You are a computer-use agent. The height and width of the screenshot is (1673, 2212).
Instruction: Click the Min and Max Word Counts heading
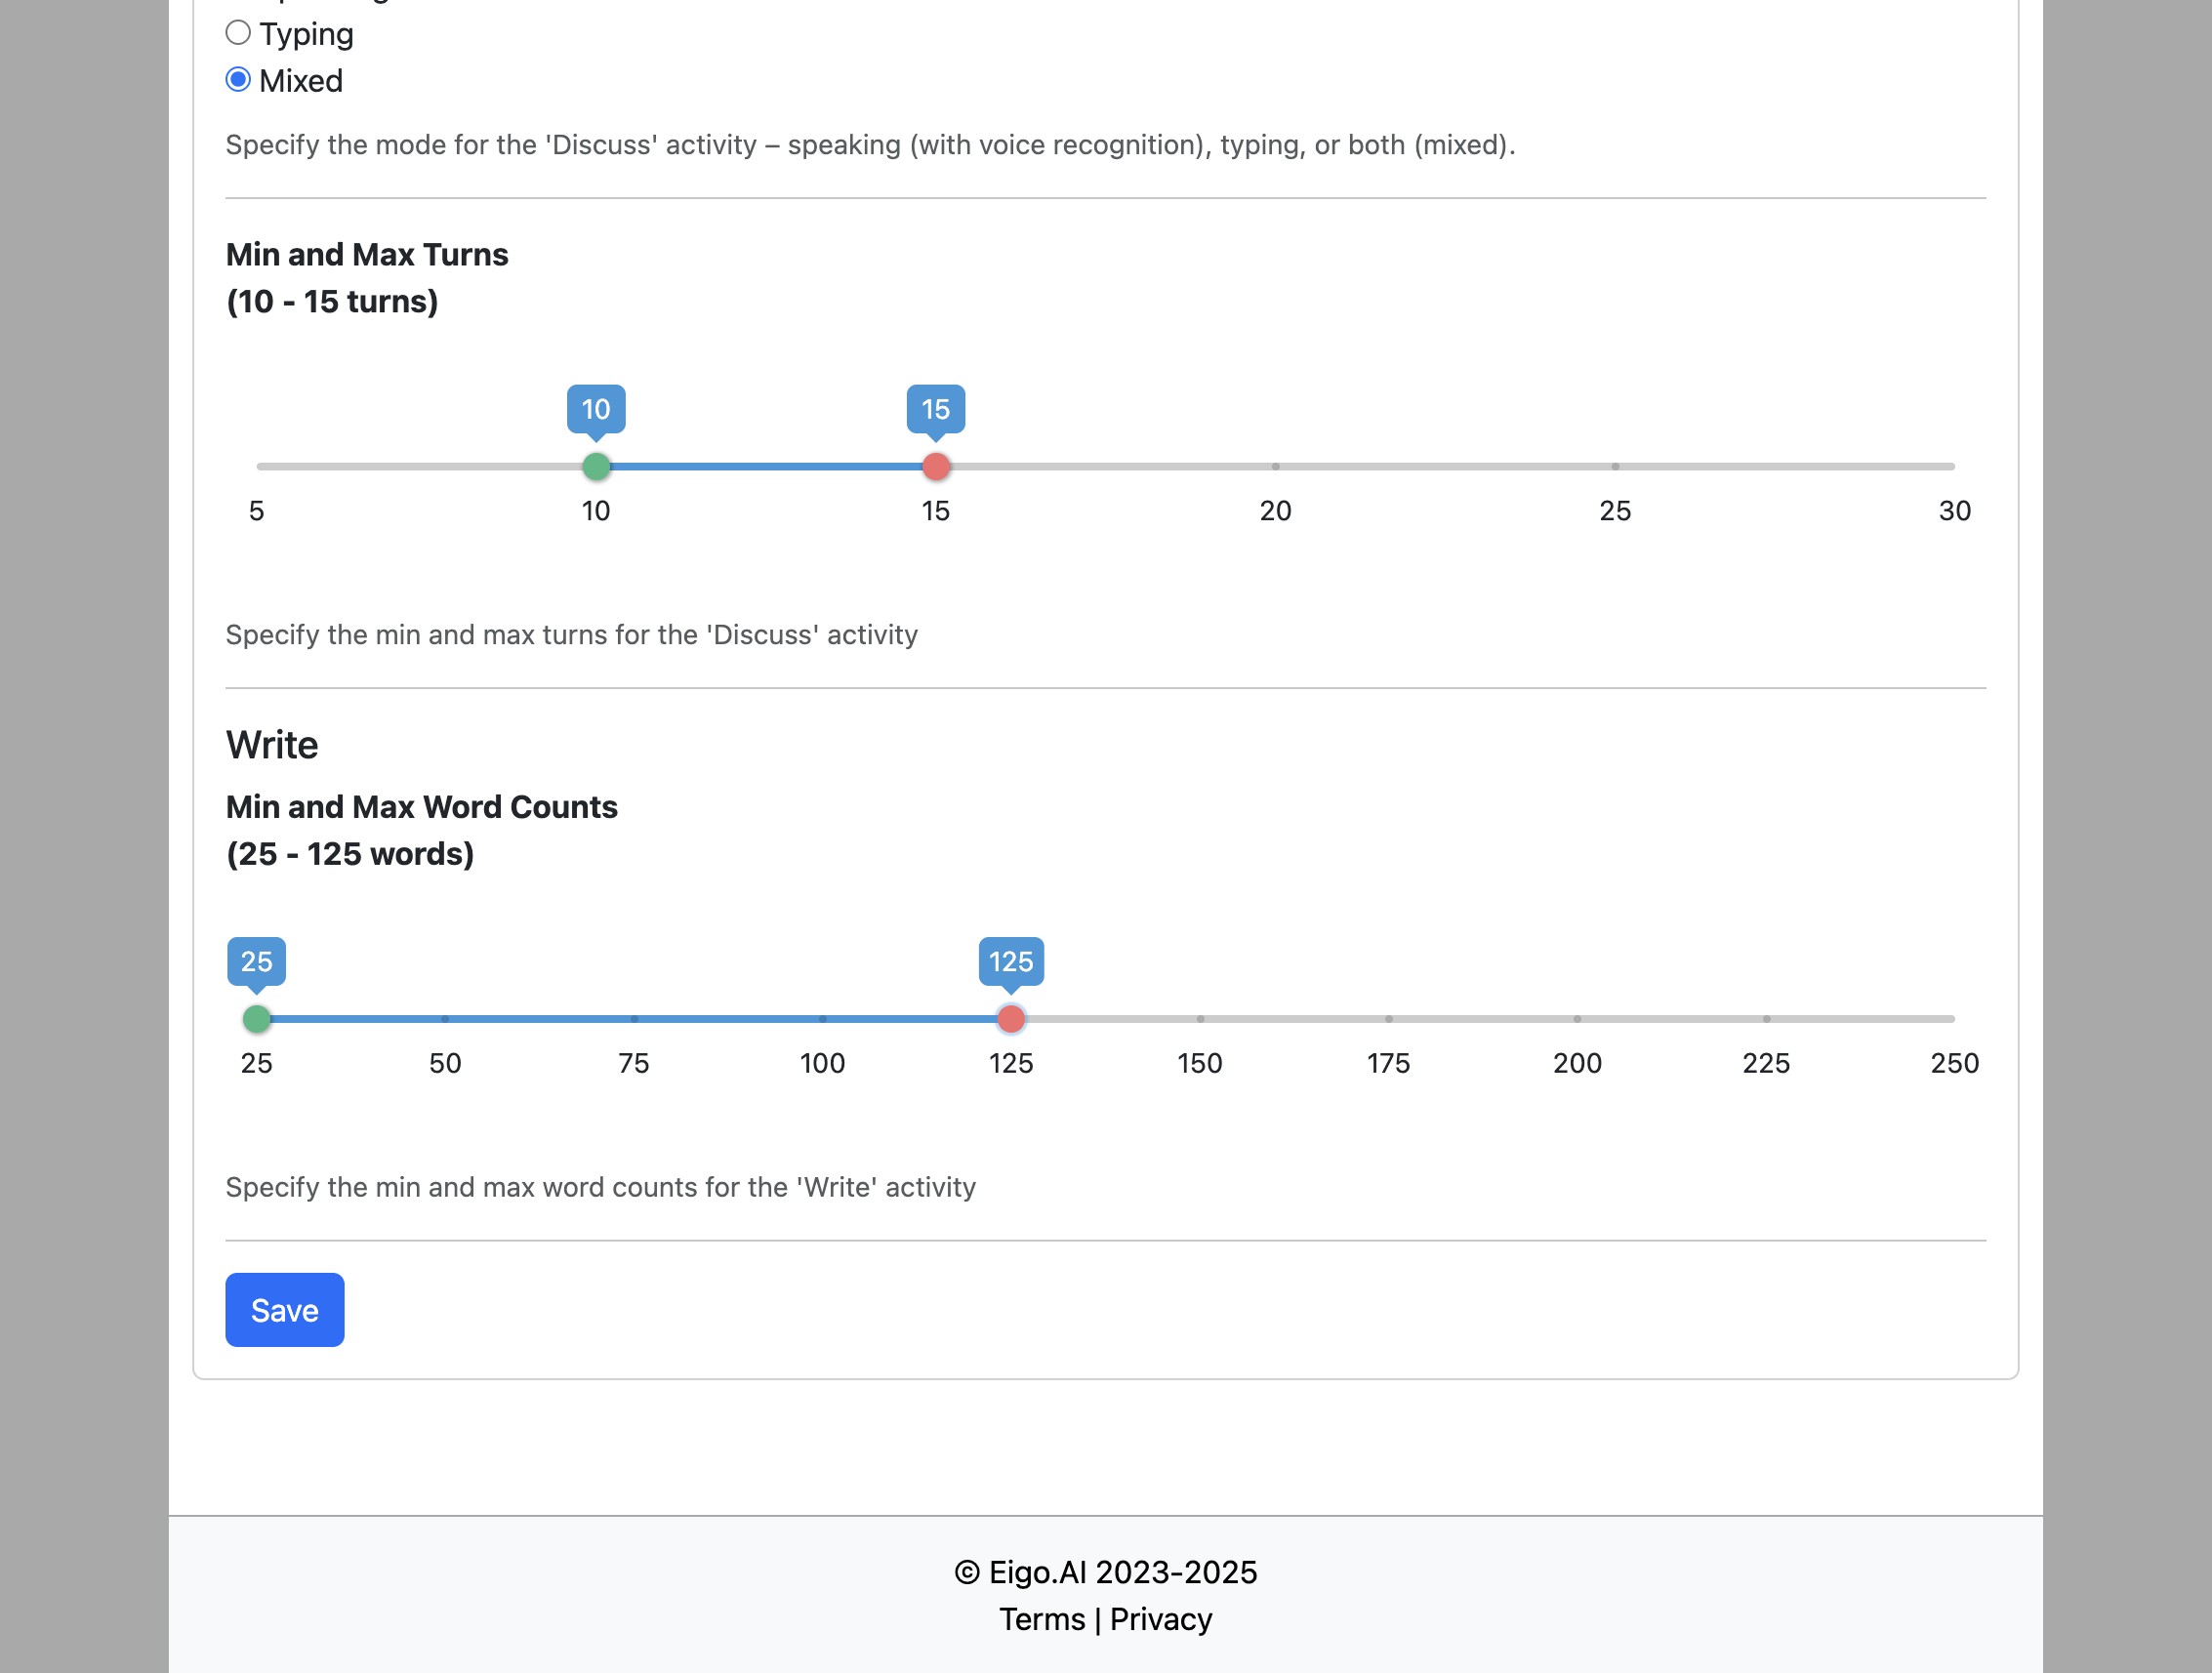tap(422, 807)
